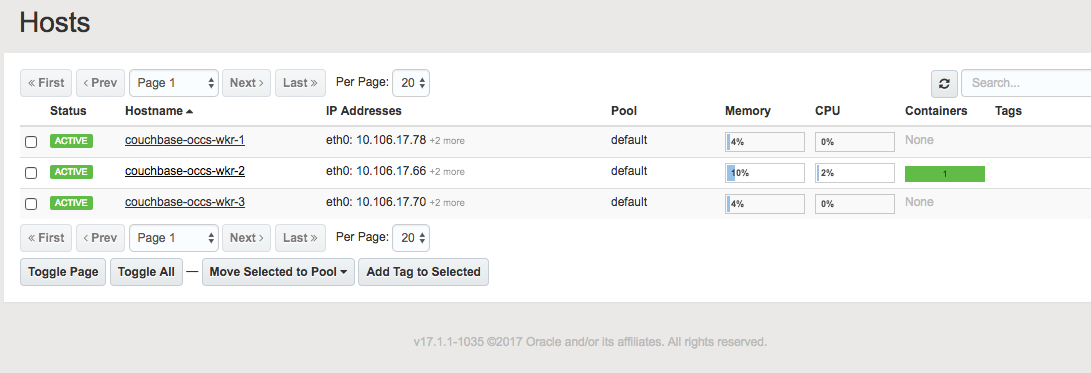
Task: Expand the Move Selected to Pool menu
Action: coord(278,272)
